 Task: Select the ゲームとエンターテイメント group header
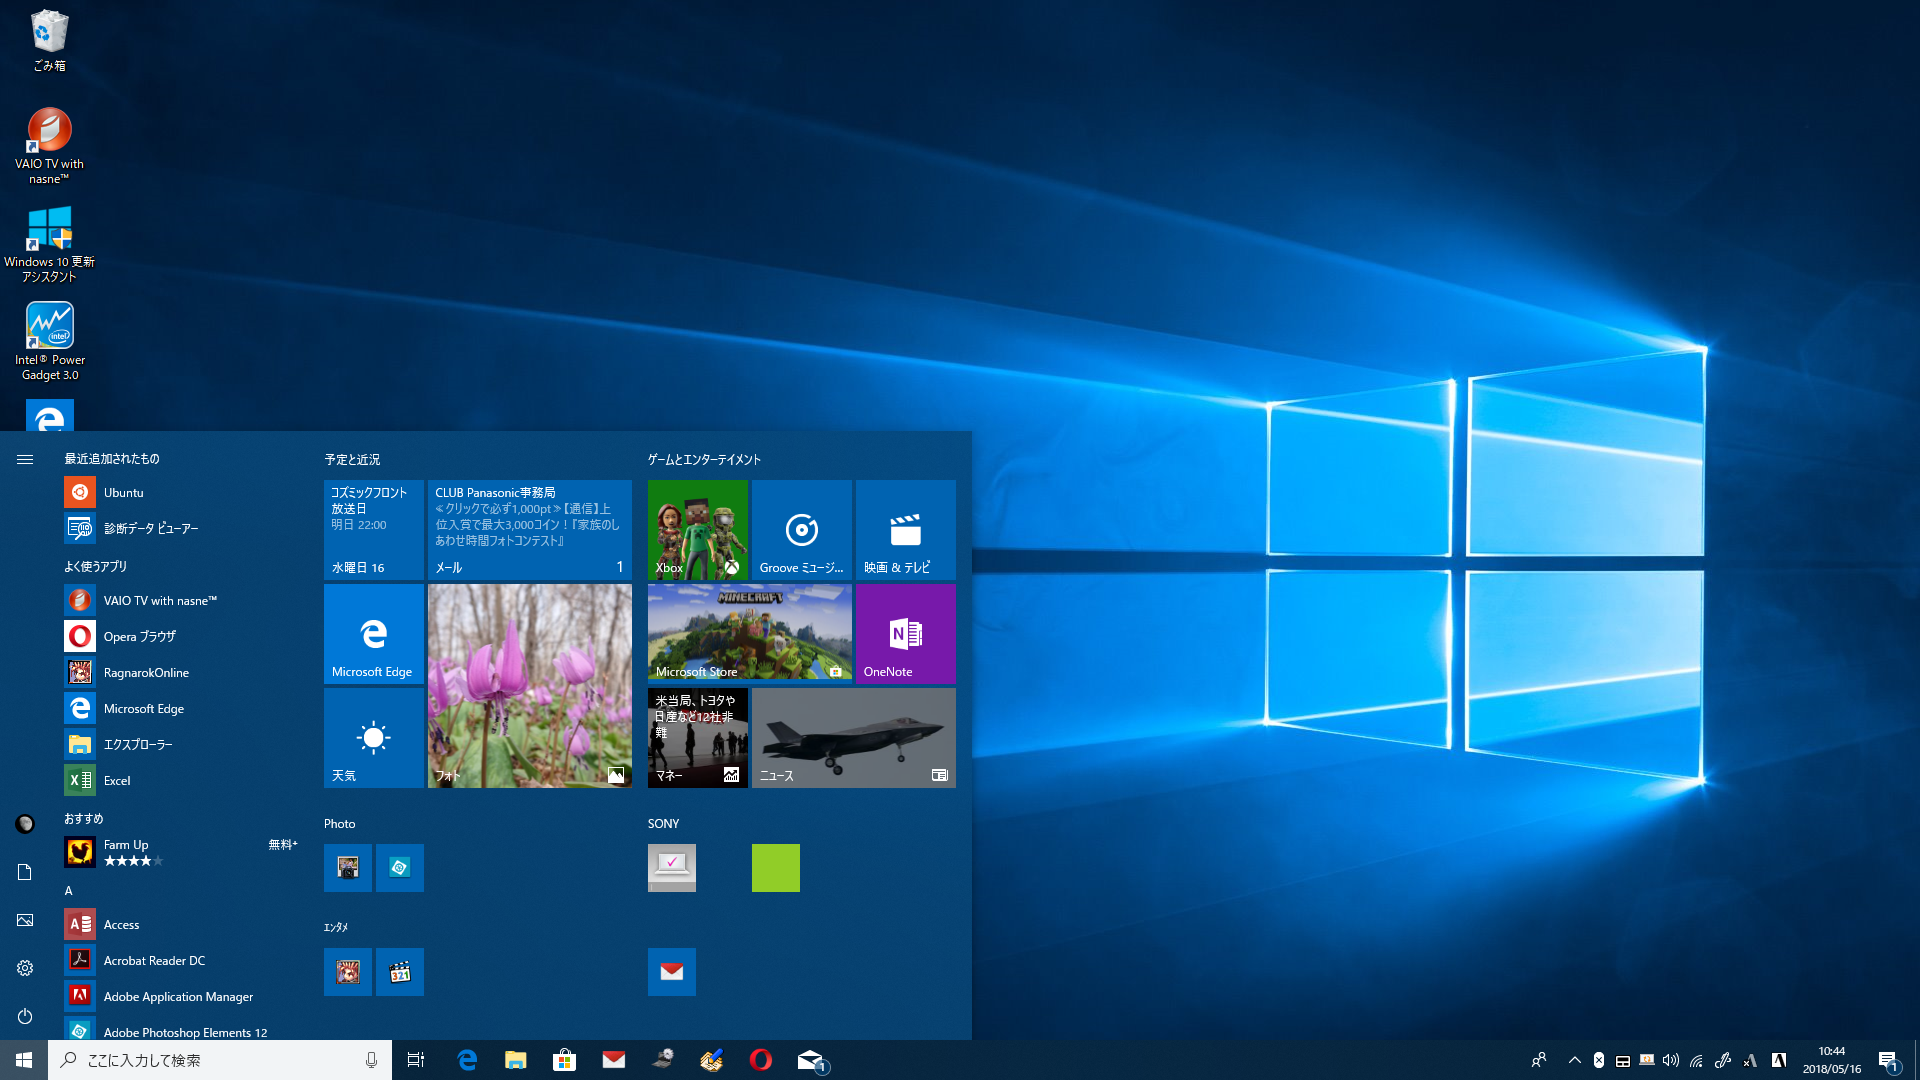tap(704, 460)
